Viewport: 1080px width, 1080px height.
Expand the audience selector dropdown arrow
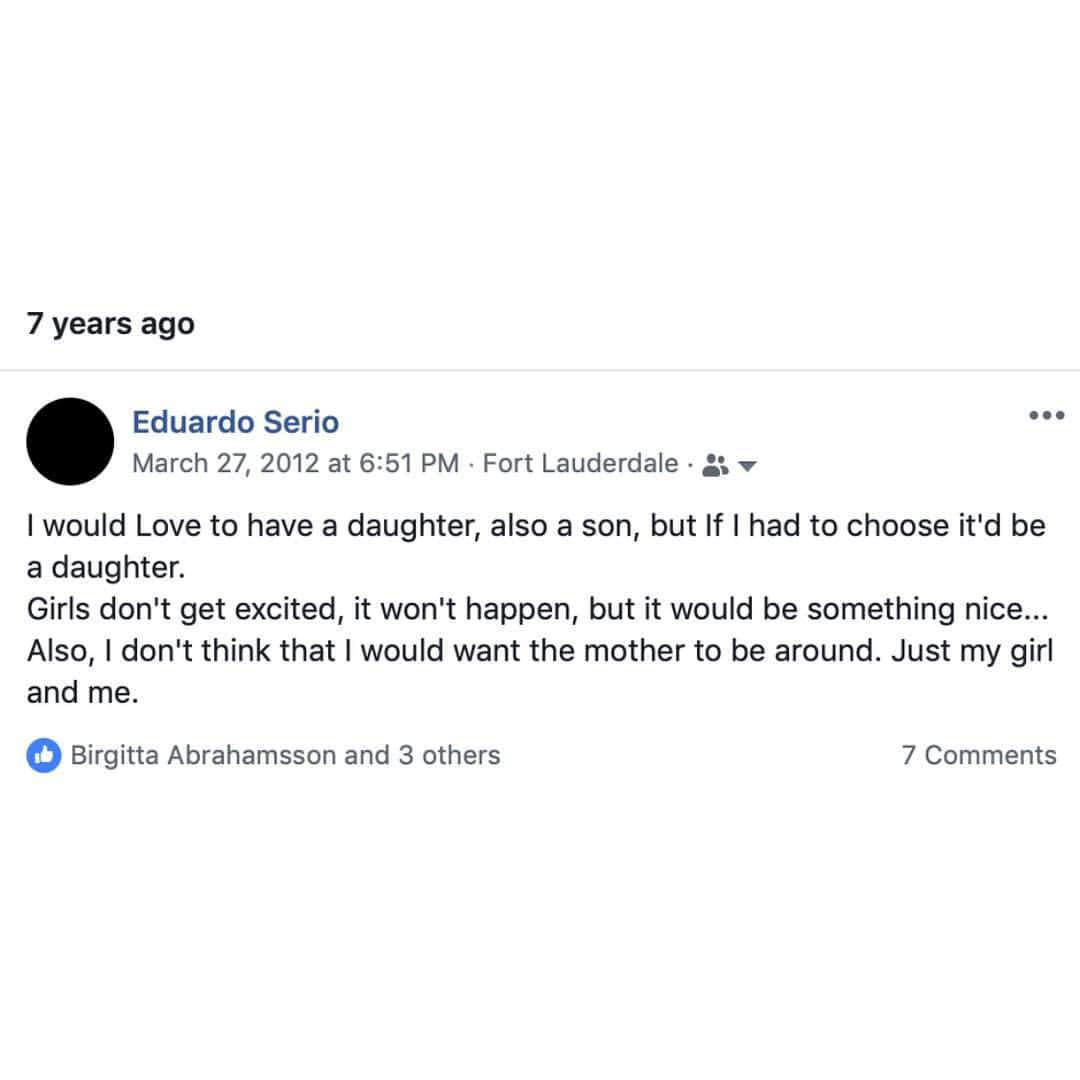pyautogui.click(x=747, y=466)
